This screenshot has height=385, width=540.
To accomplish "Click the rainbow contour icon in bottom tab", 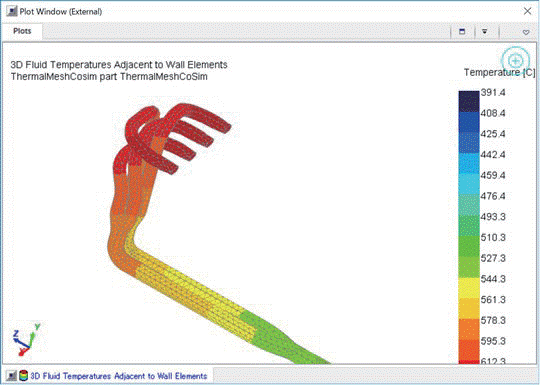I will (23, 376).
